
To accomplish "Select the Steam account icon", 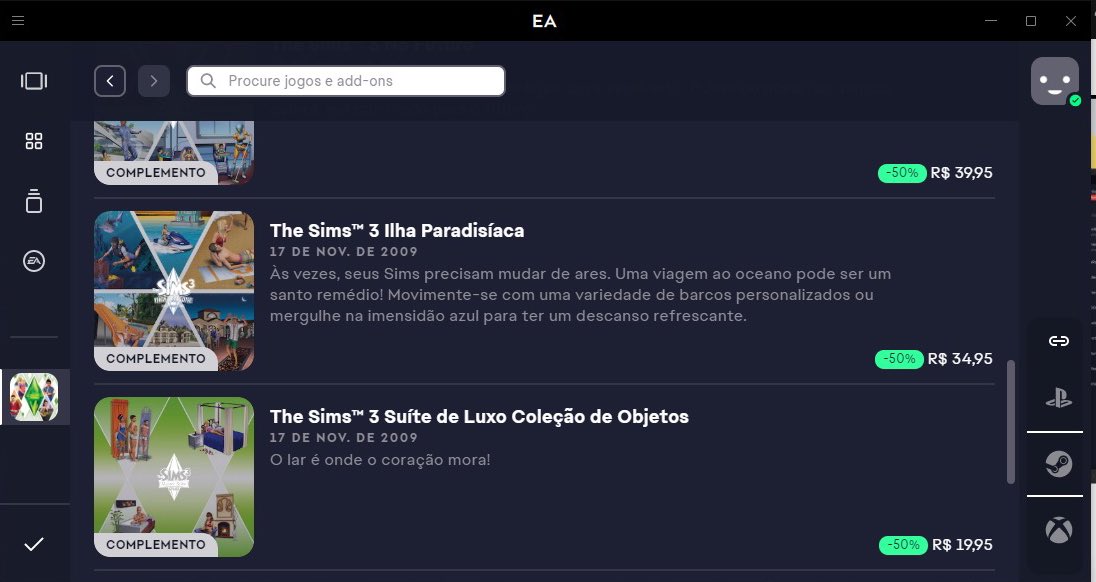I will tap(1059, 464).
